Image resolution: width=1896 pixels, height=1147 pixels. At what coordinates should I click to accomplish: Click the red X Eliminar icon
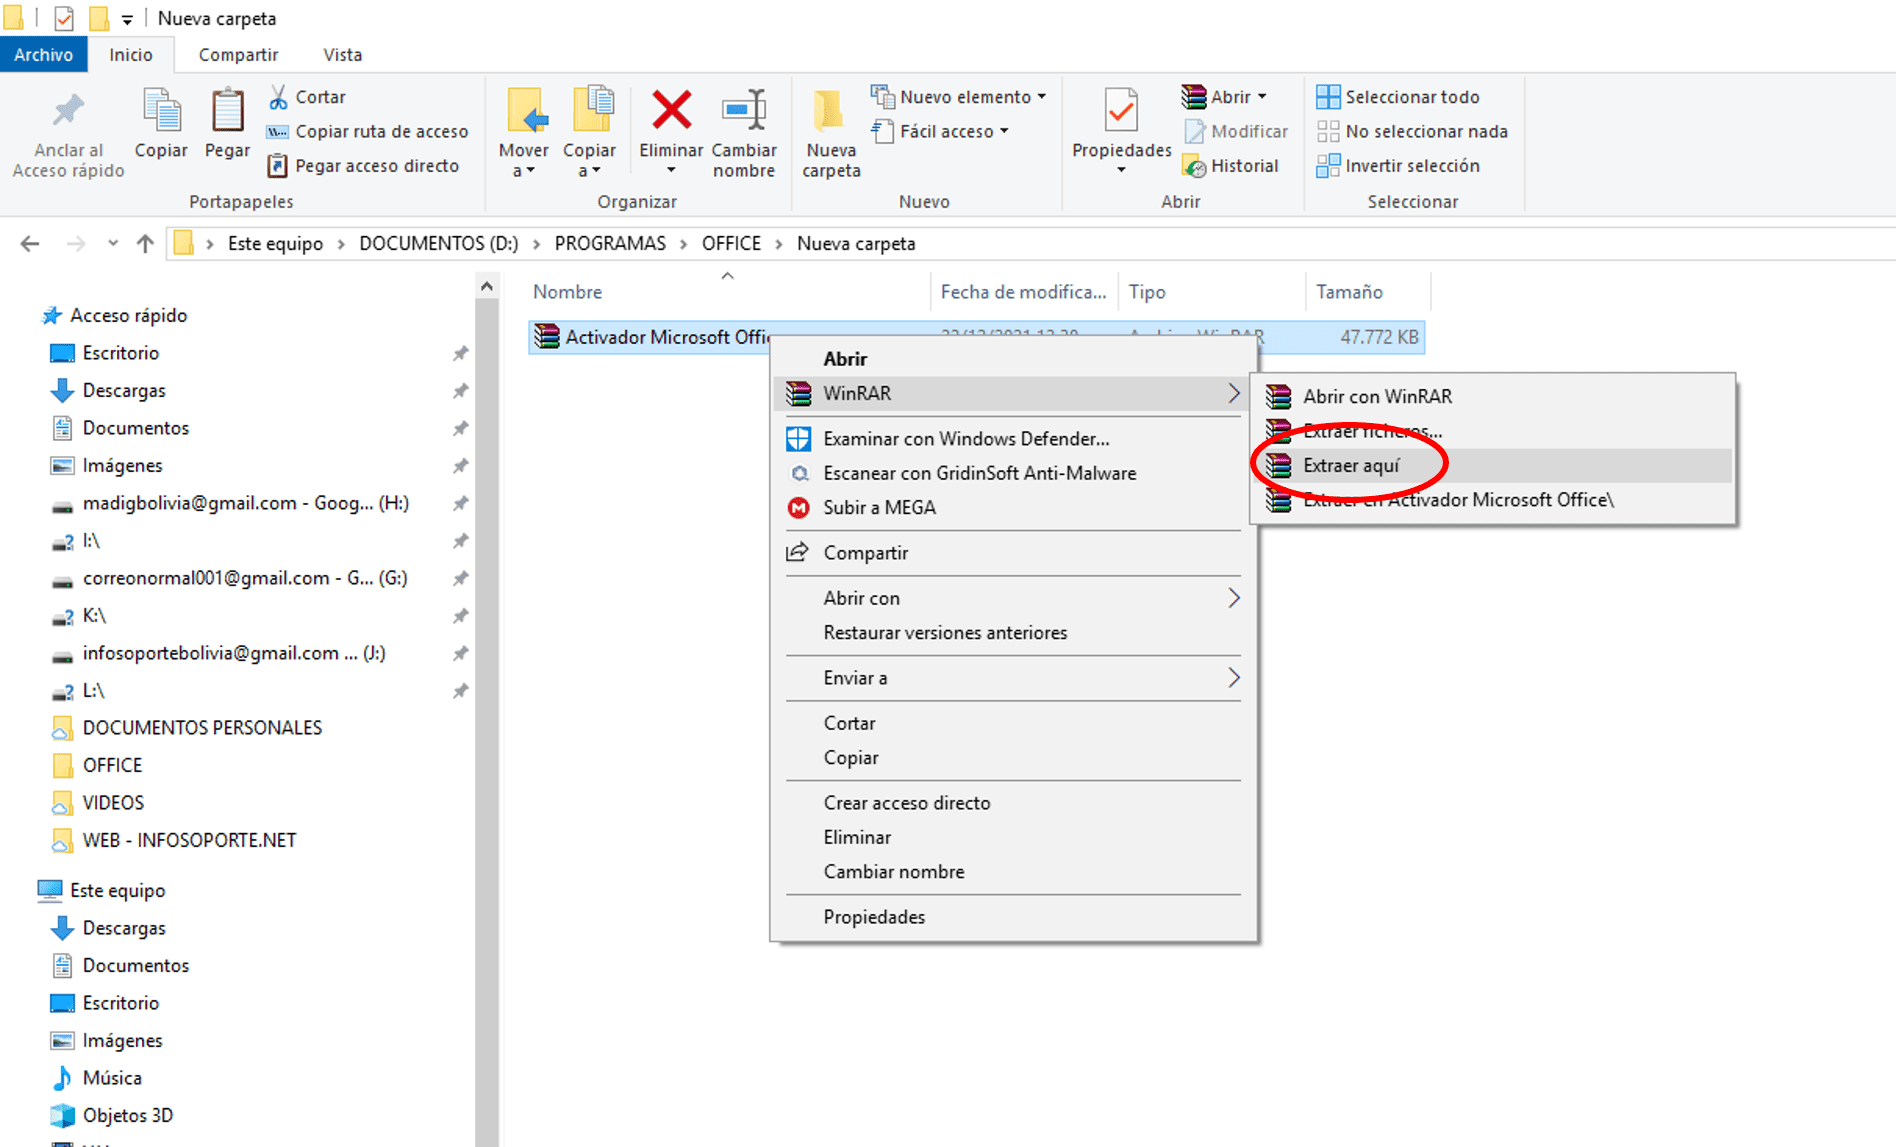671,110
